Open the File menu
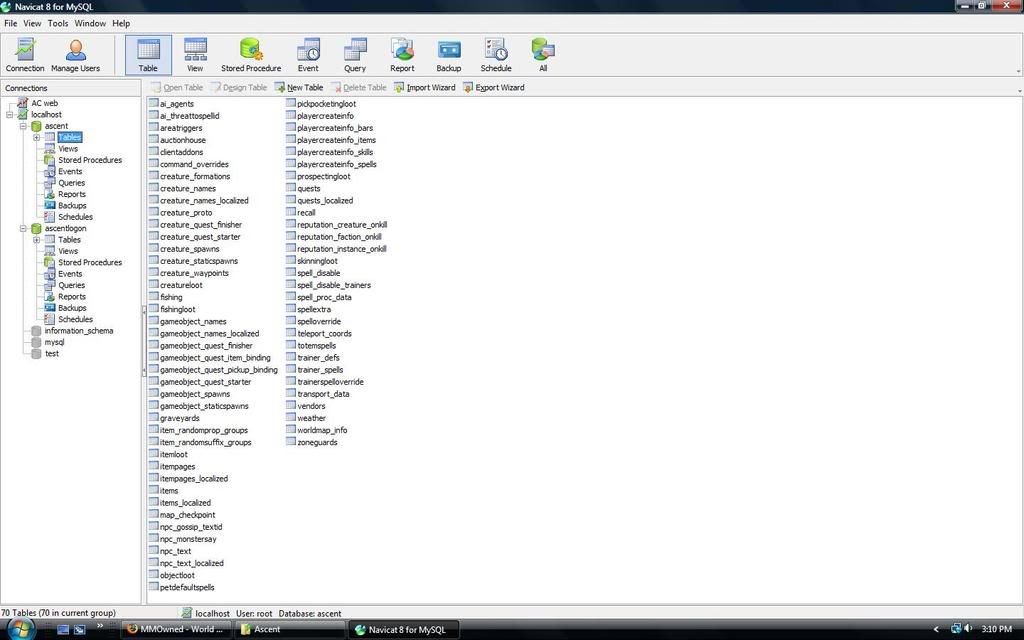Screen dimensions: 1024x640 coord(10,24)
